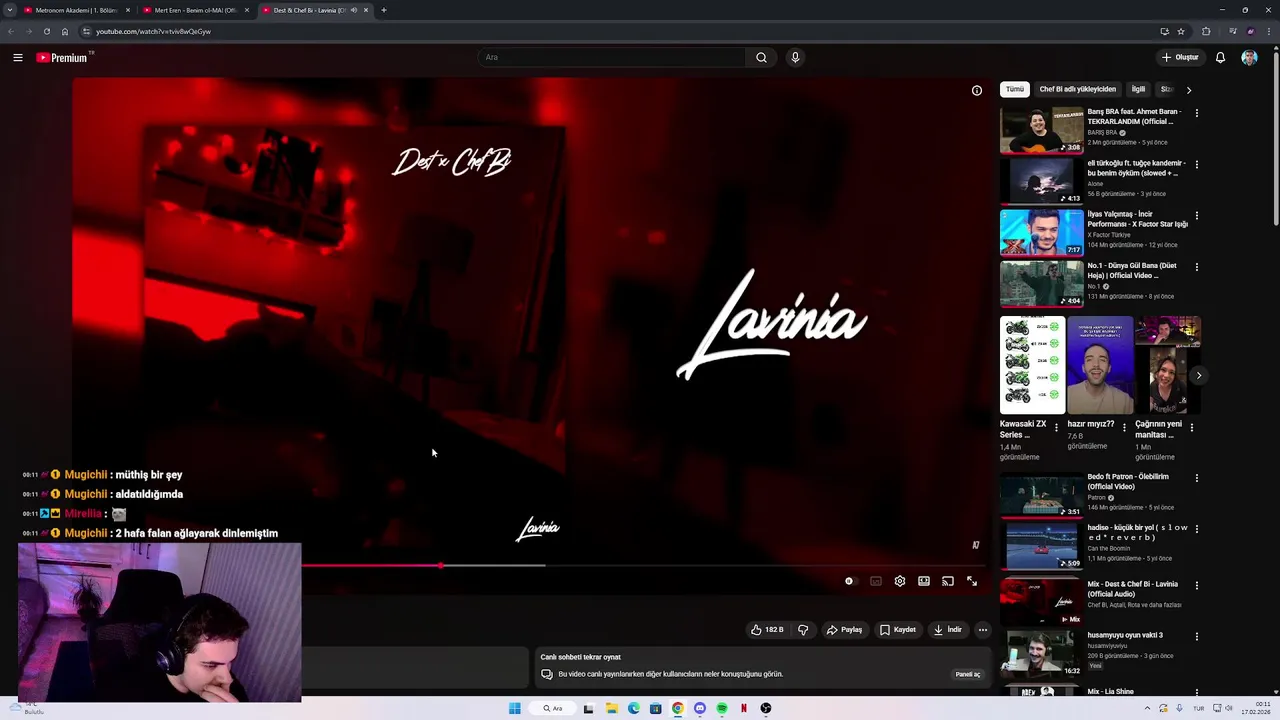Open options for Barış BRA Tekrarlandım video
The image size is (1280, 720).
pyautogui.click(x=1196, y=113)
